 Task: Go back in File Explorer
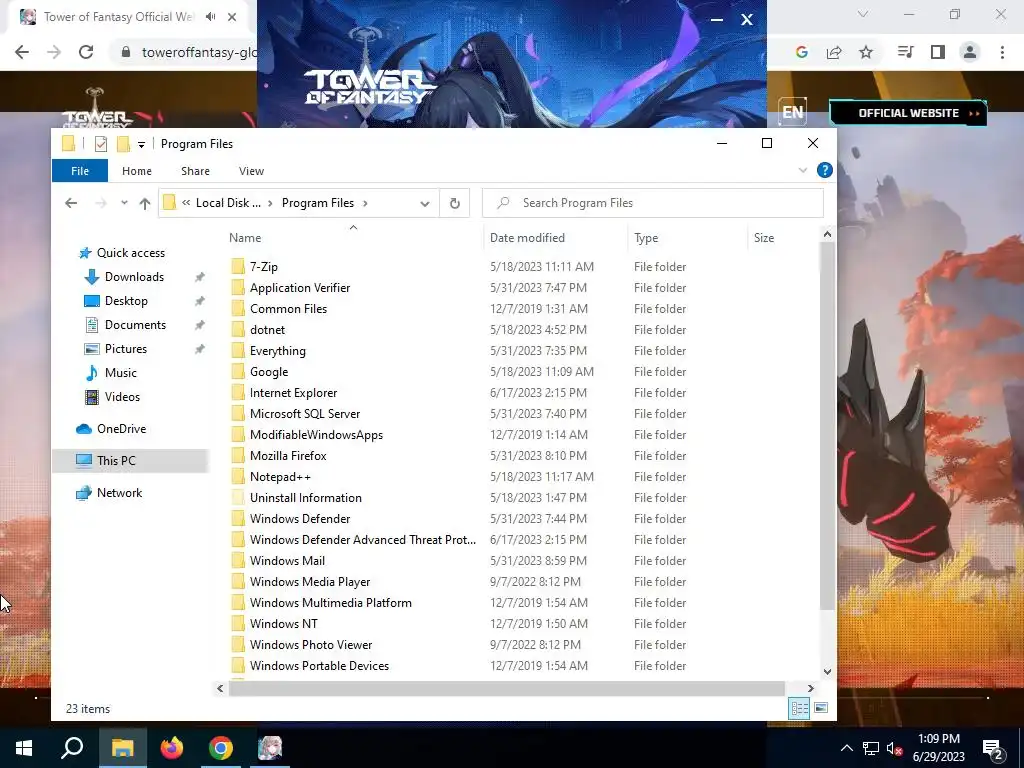(x=71, y=203)
